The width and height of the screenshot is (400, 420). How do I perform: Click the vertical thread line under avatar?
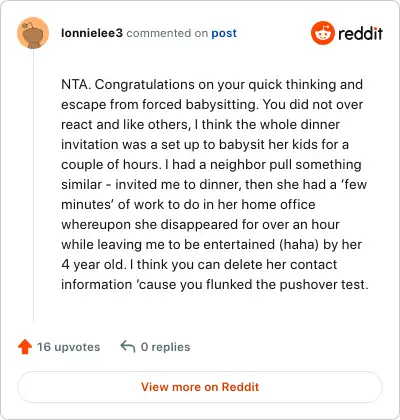(x=33, y=186)
